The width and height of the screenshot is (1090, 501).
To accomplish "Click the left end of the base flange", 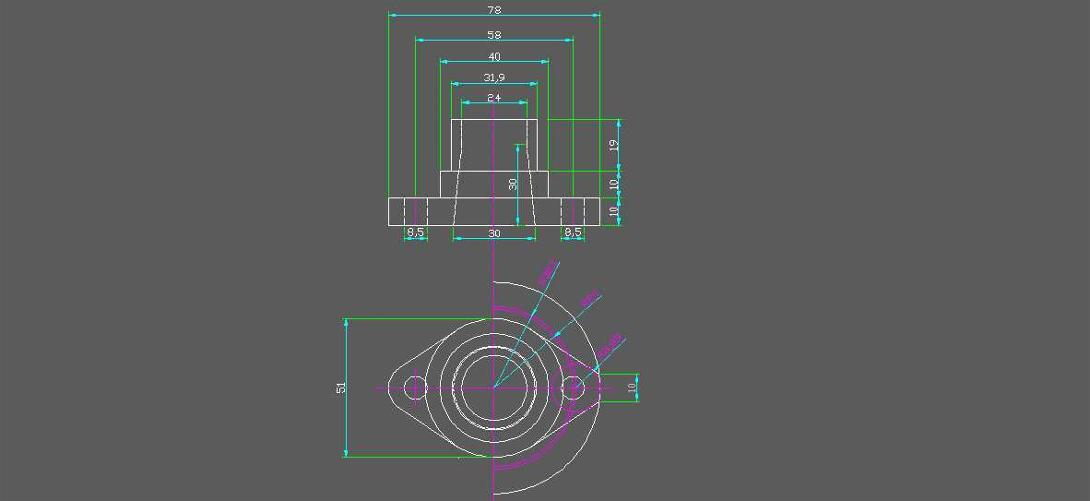I will click(x=389, y=211).
